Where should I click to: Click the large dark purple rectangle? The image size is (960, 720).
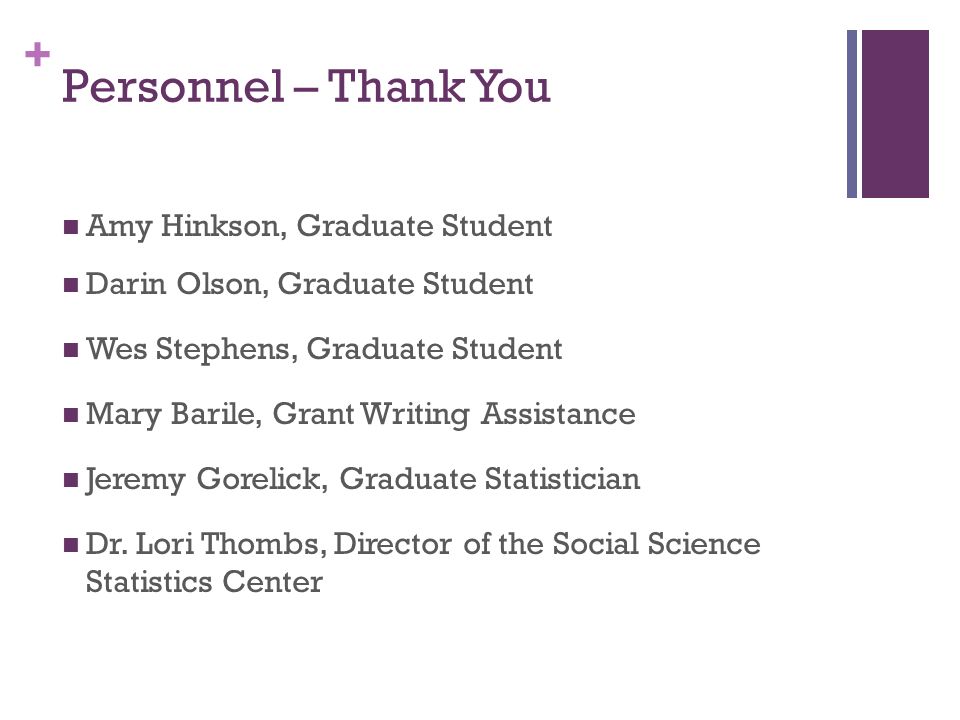click(895, 114)
